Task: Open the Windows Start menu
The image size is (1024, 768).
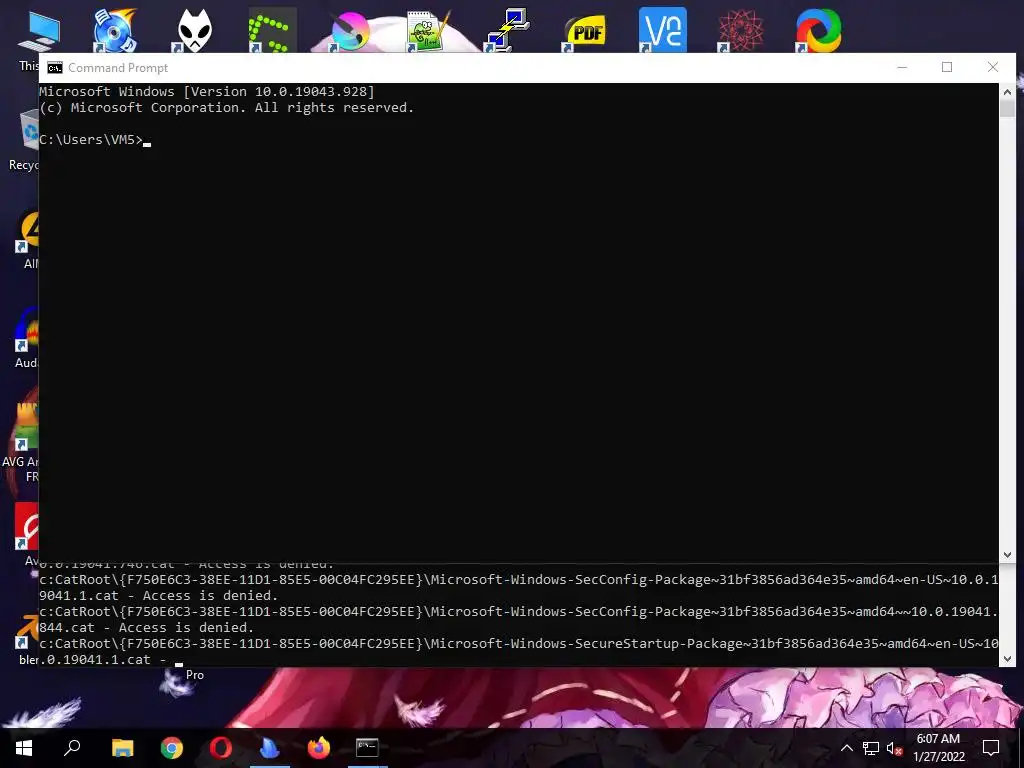Action: (24, 747)
